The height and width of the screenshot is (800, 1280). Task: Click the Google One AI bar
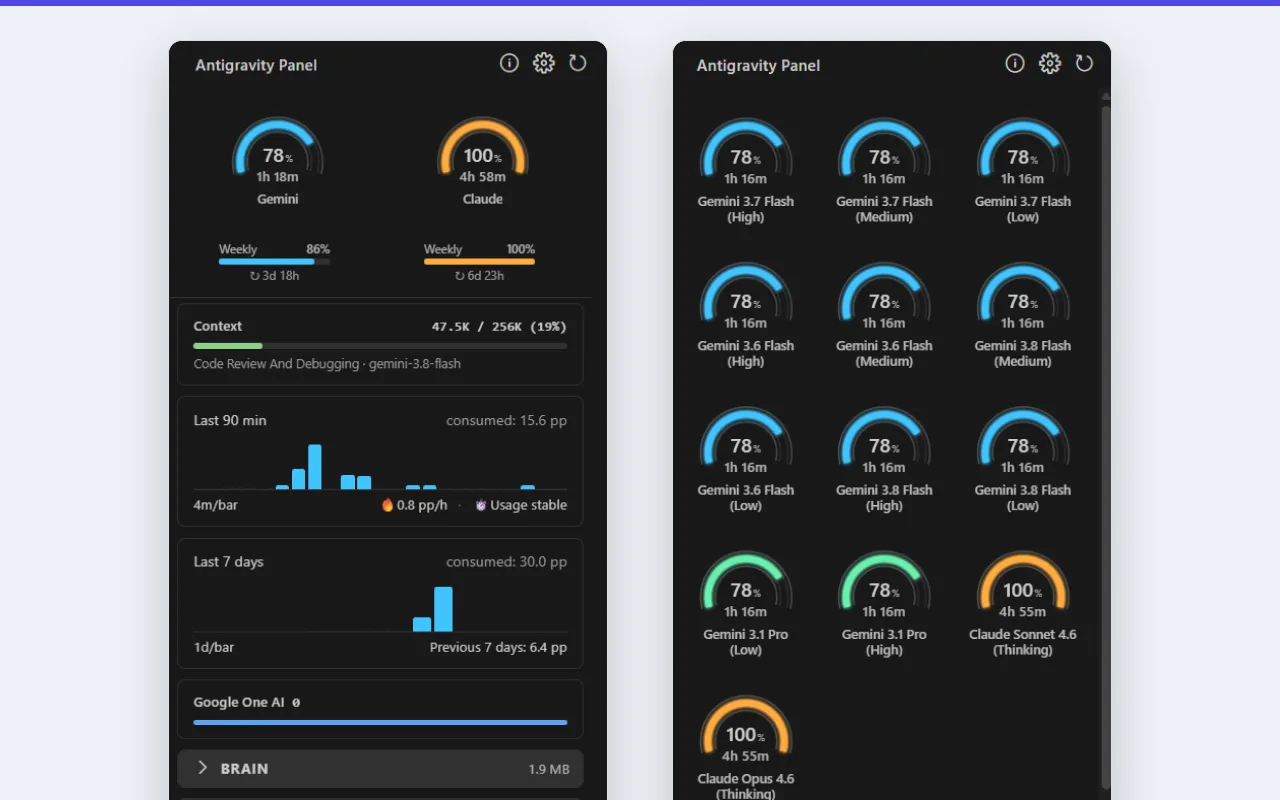380,722
